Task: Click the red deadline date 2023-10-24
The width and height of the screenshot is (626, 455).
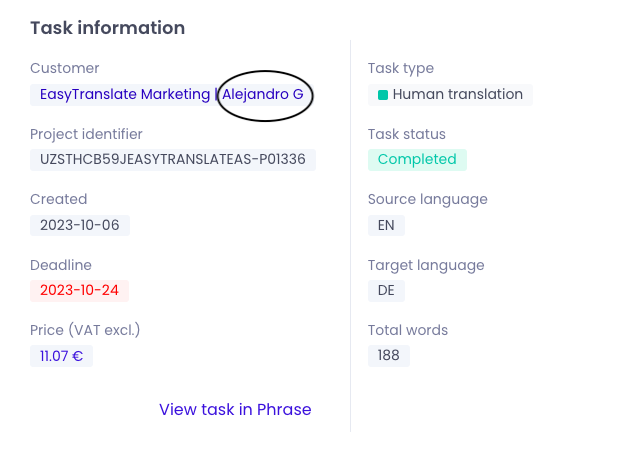Action: coord(80,291)
